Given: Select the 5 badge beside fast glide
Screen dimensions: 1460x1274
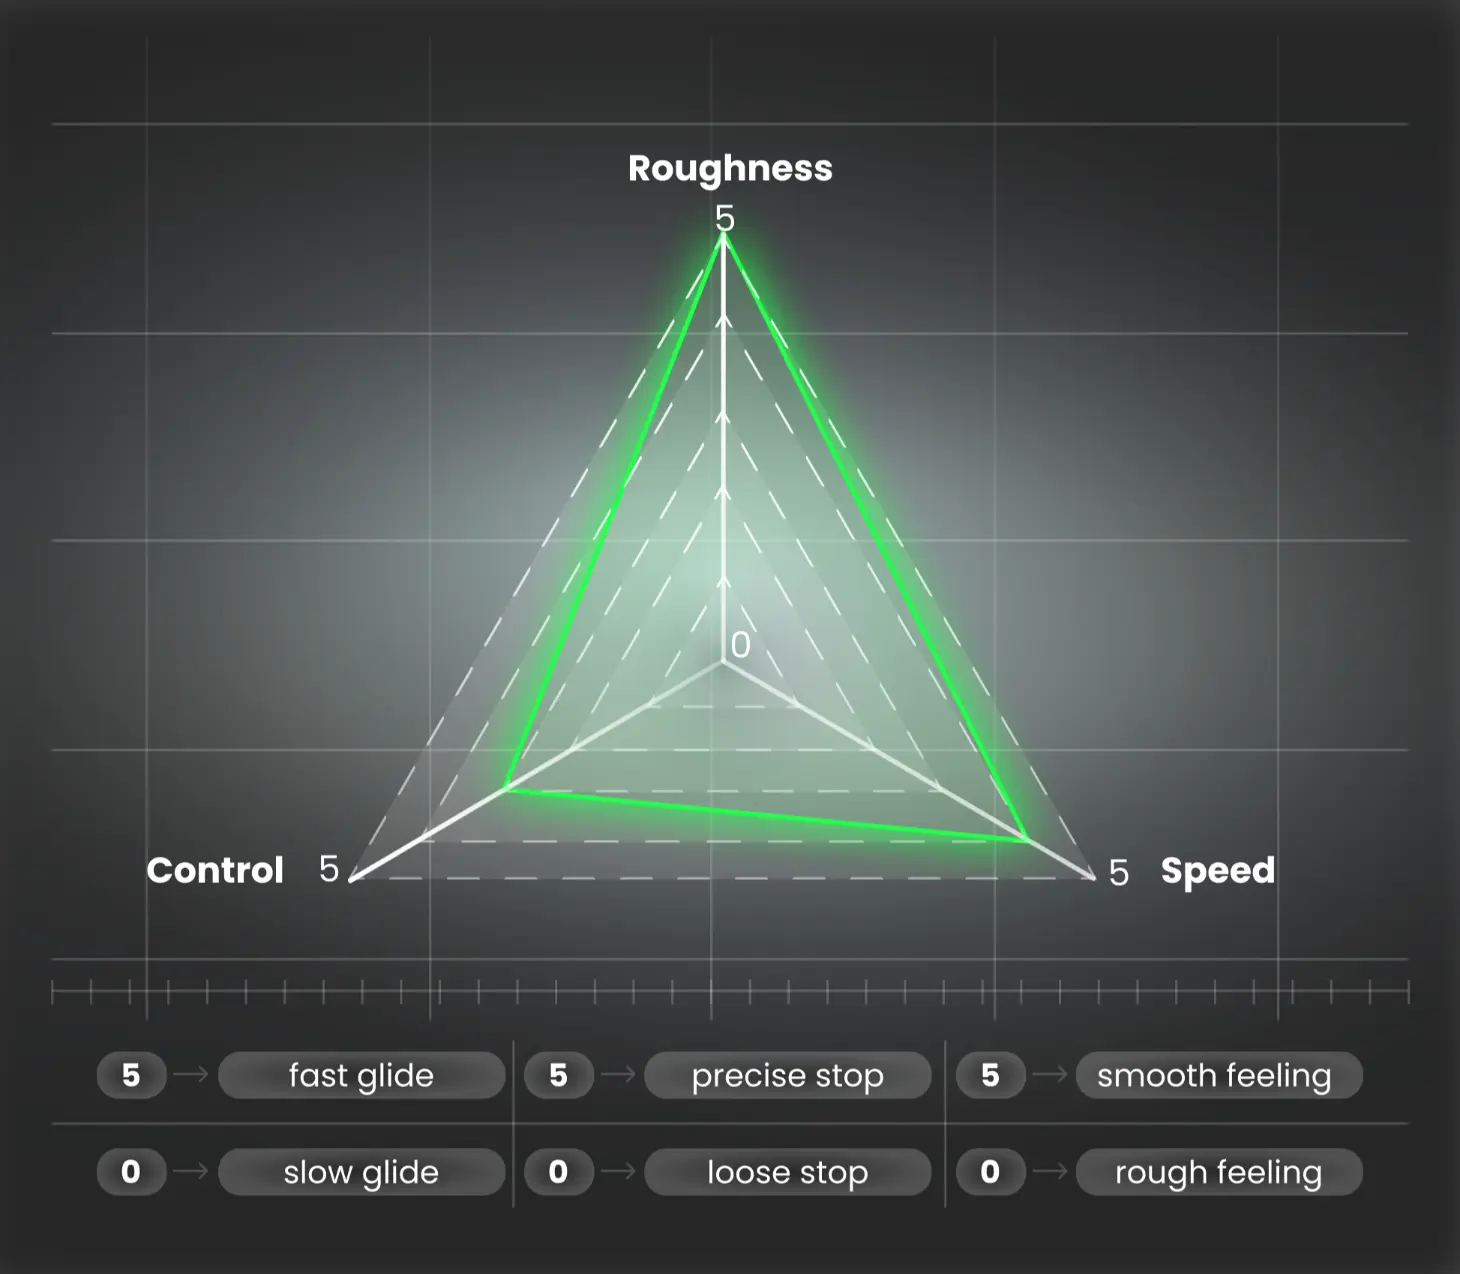Looking at the screenshot, I should pos(131,1075).
